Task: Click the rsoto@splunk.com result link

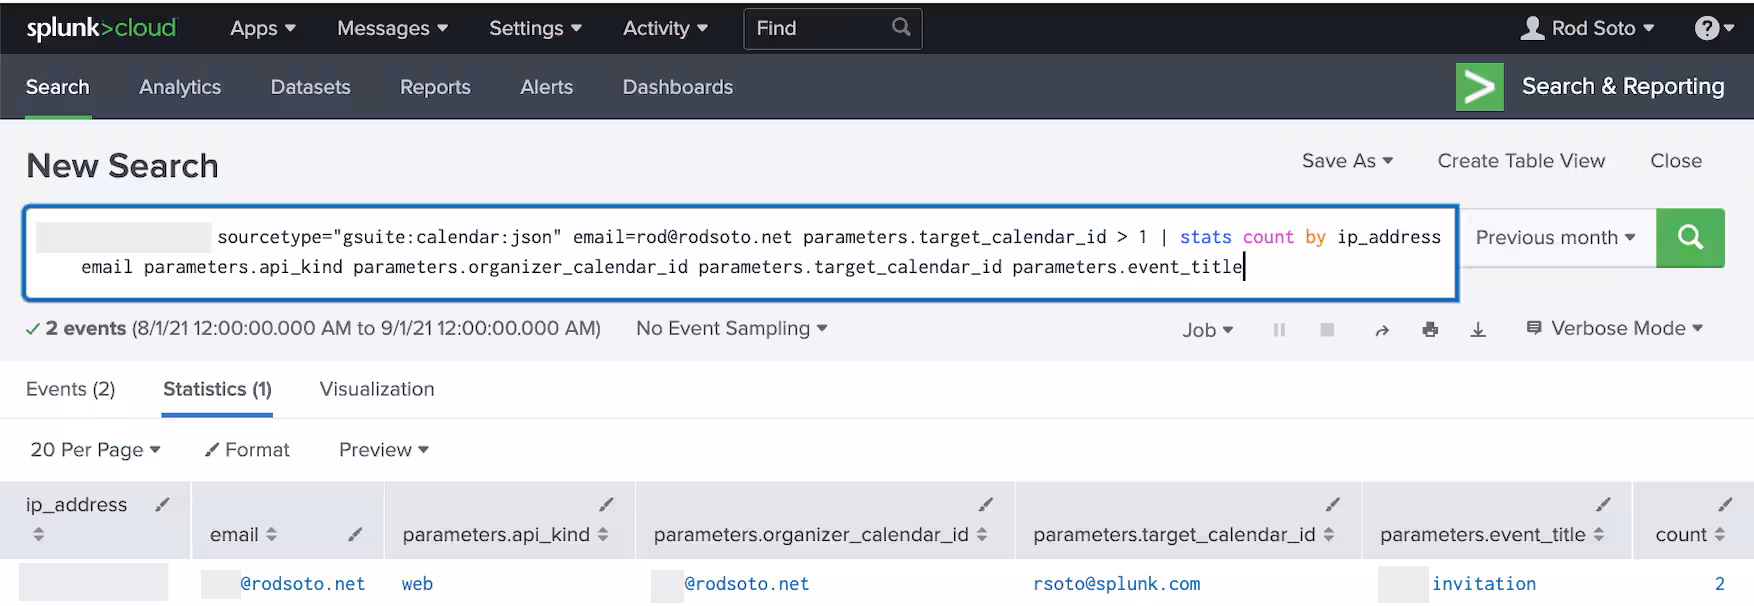Action: [1116, 584]
